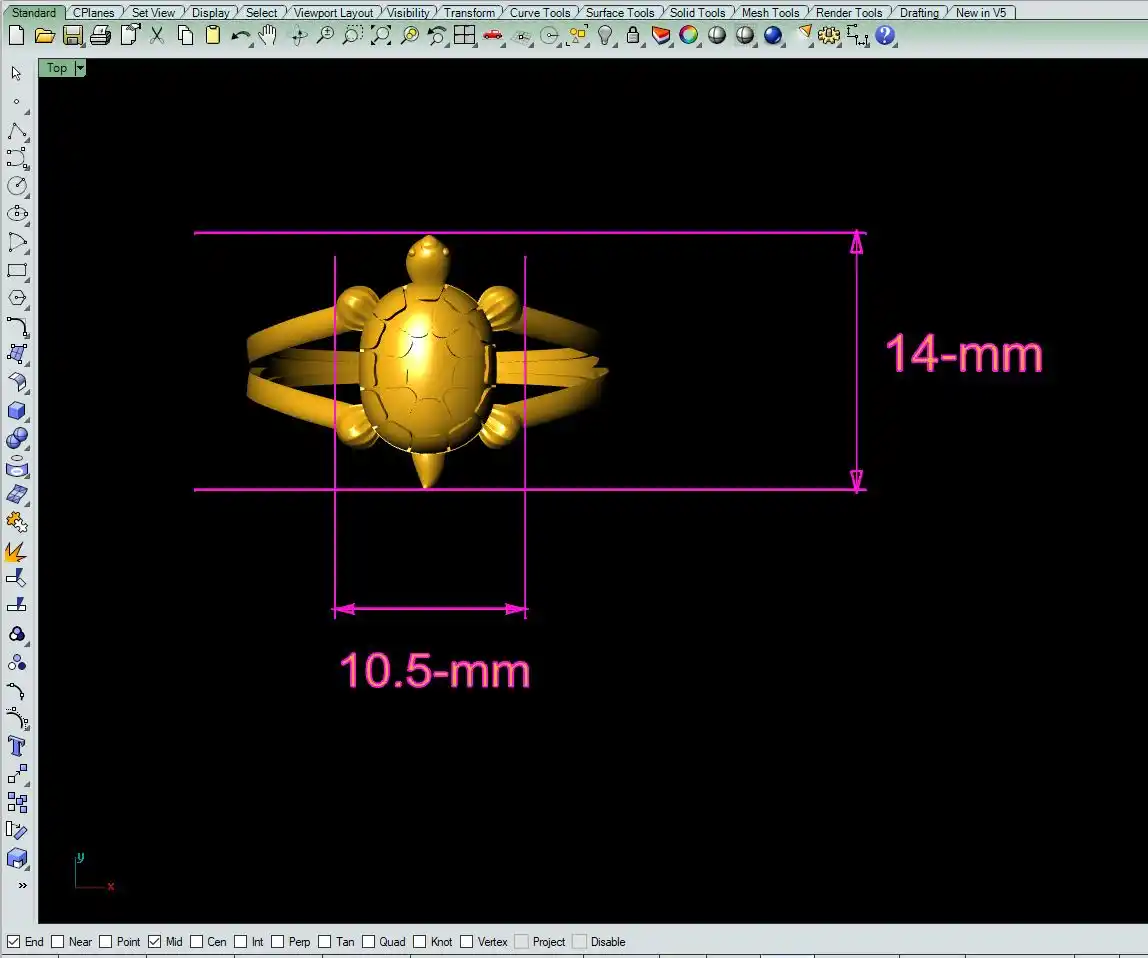1148x958 pixels.
Task: Switch to the Curve Tools tab
Action: (x=540, y=13)
